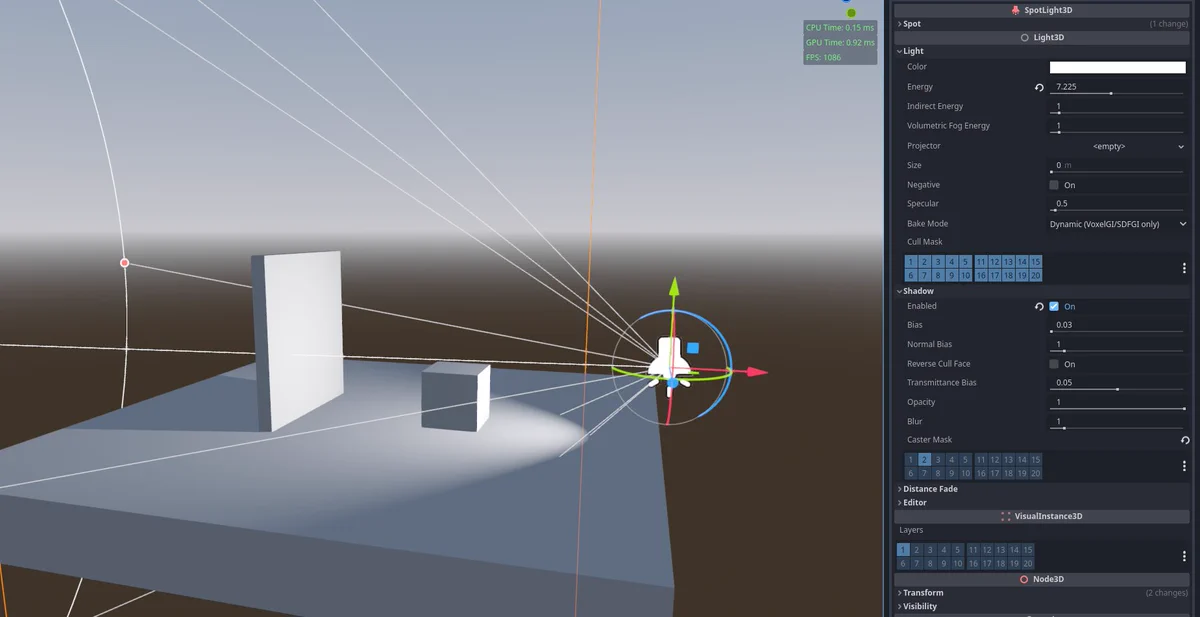
Task: Click the Light3D class header
Action: click(1042, 37)
